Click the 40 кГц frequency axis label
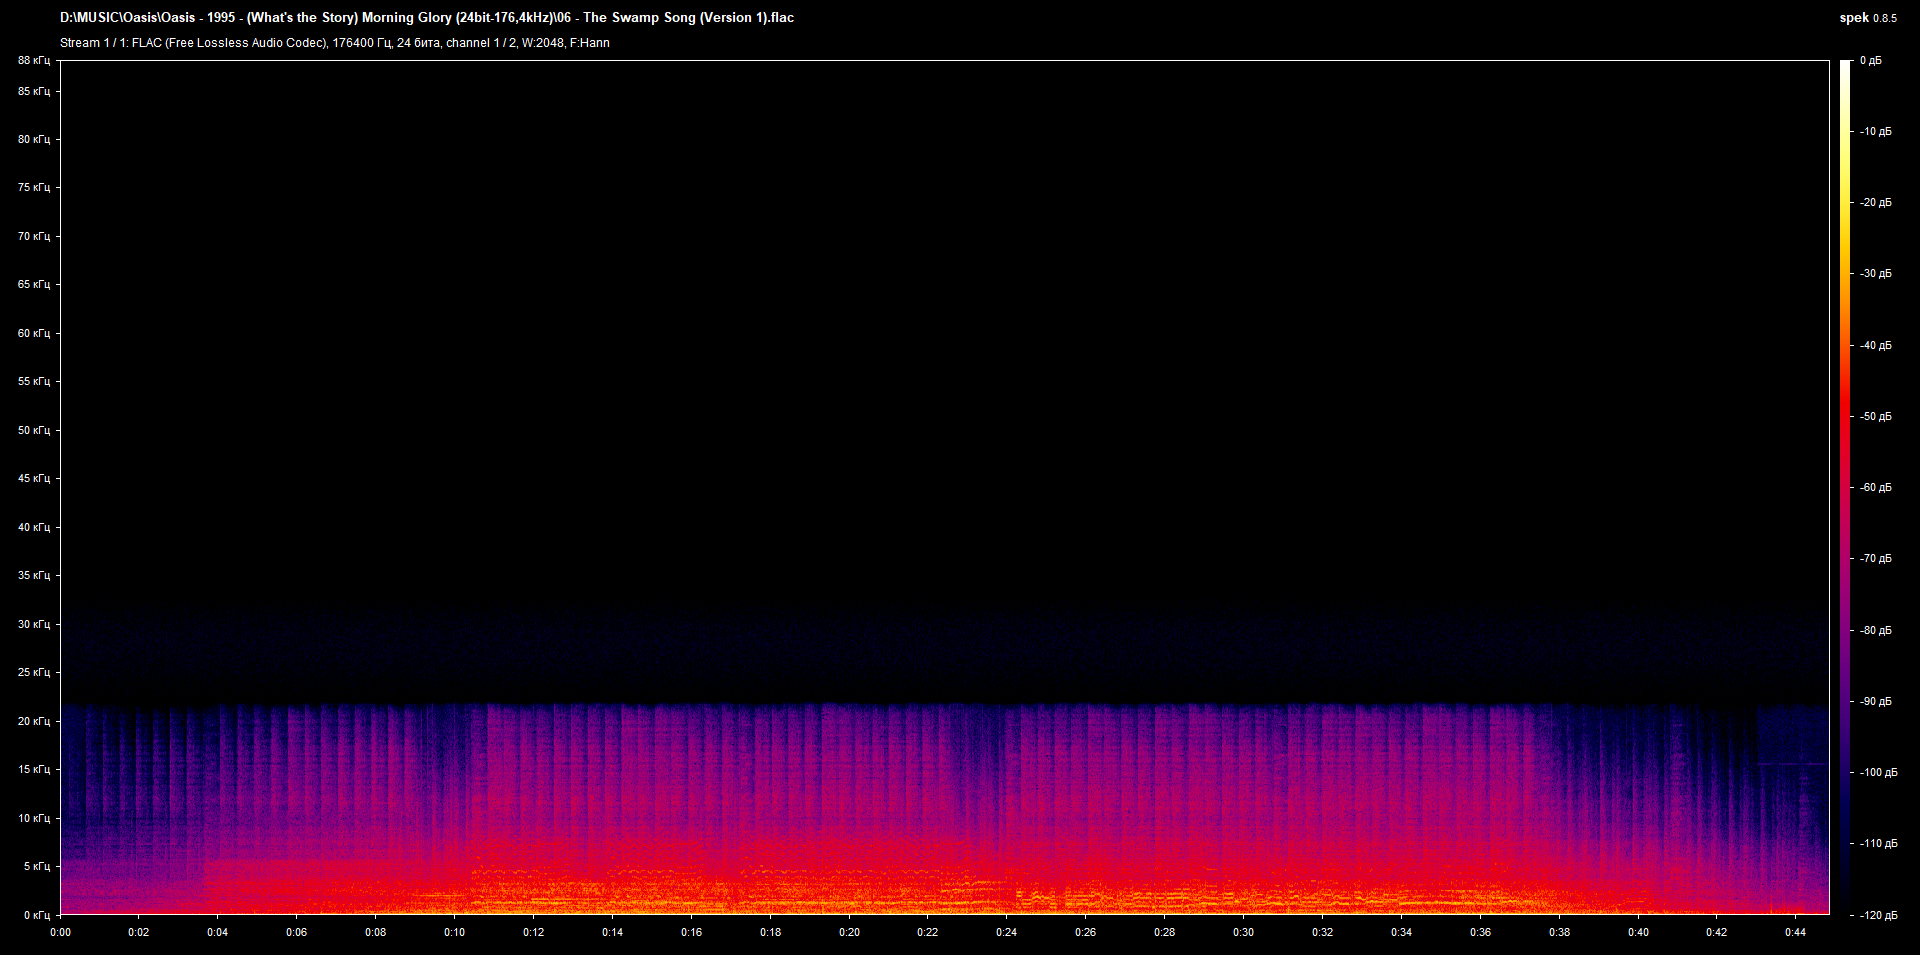Image resolution: width=1920 pixels, height=955 pixels. [x=34, y=528]
